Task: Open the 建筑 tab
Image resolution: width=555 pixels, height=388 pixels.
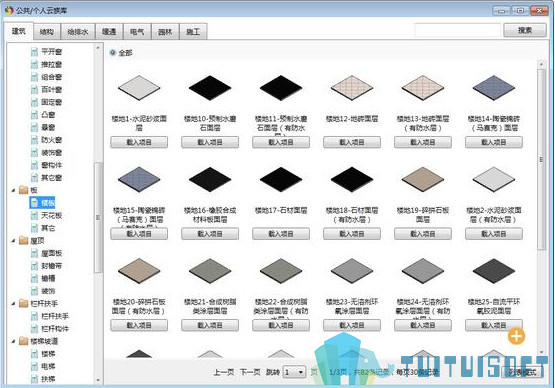Action: coord(19,31)
